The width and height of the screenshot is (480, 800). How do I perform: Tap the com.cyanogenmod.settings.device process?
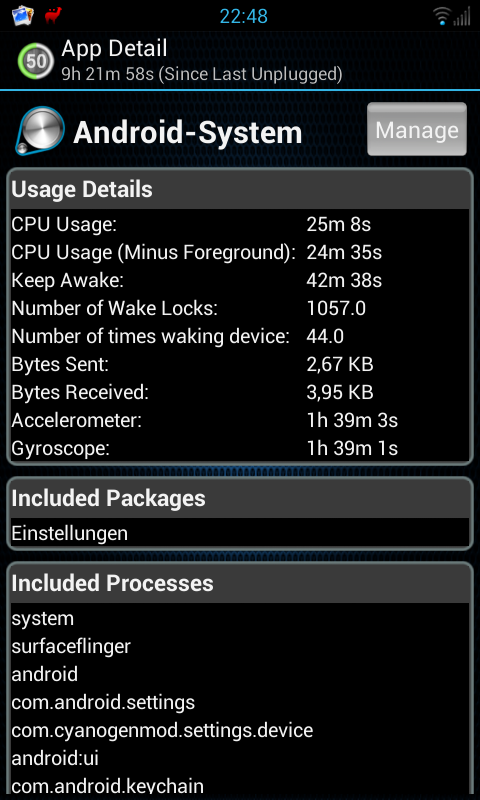point(162,731)
